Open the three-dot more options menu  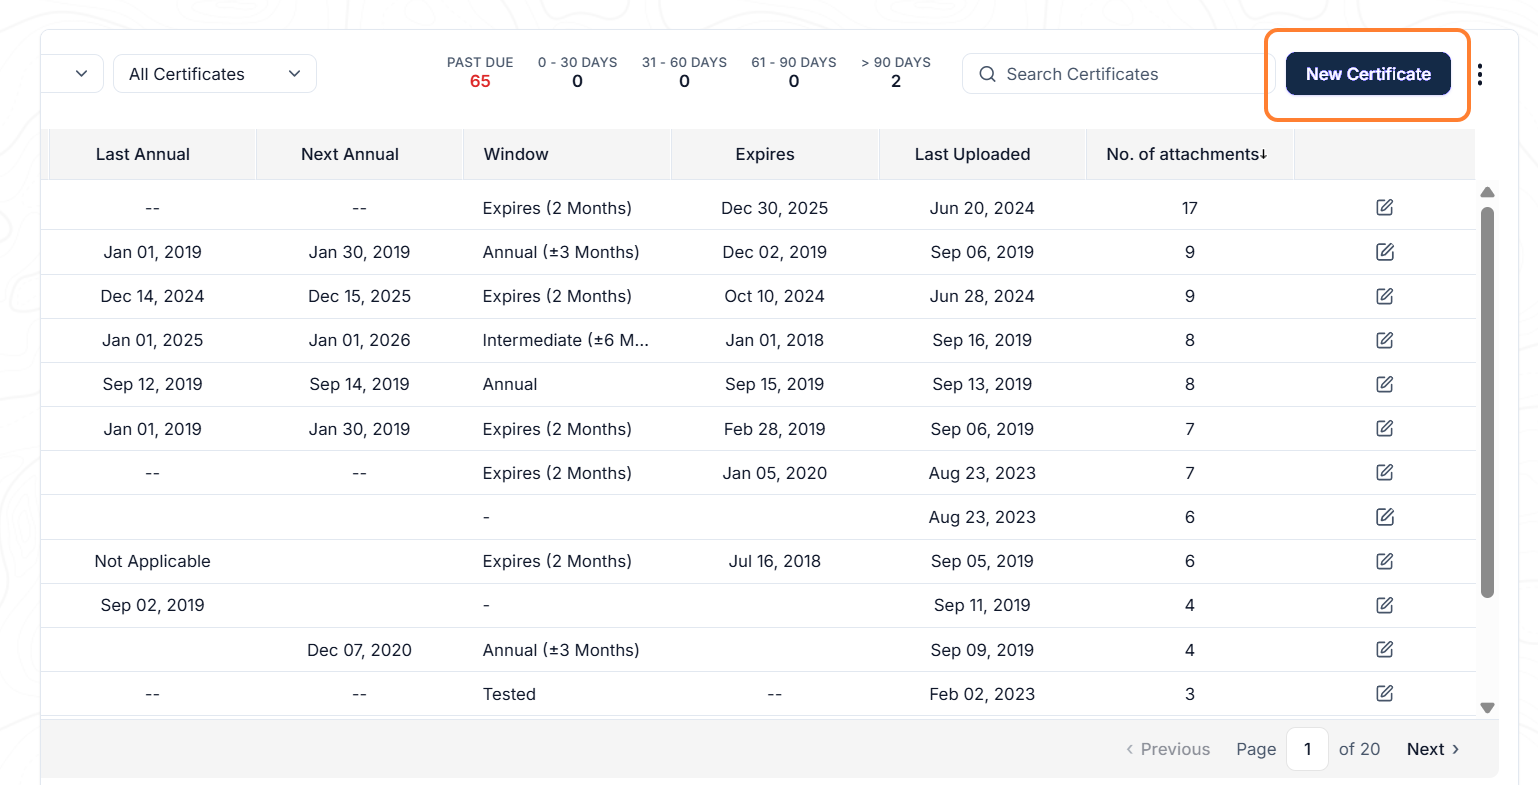[x=1480, y=74]
